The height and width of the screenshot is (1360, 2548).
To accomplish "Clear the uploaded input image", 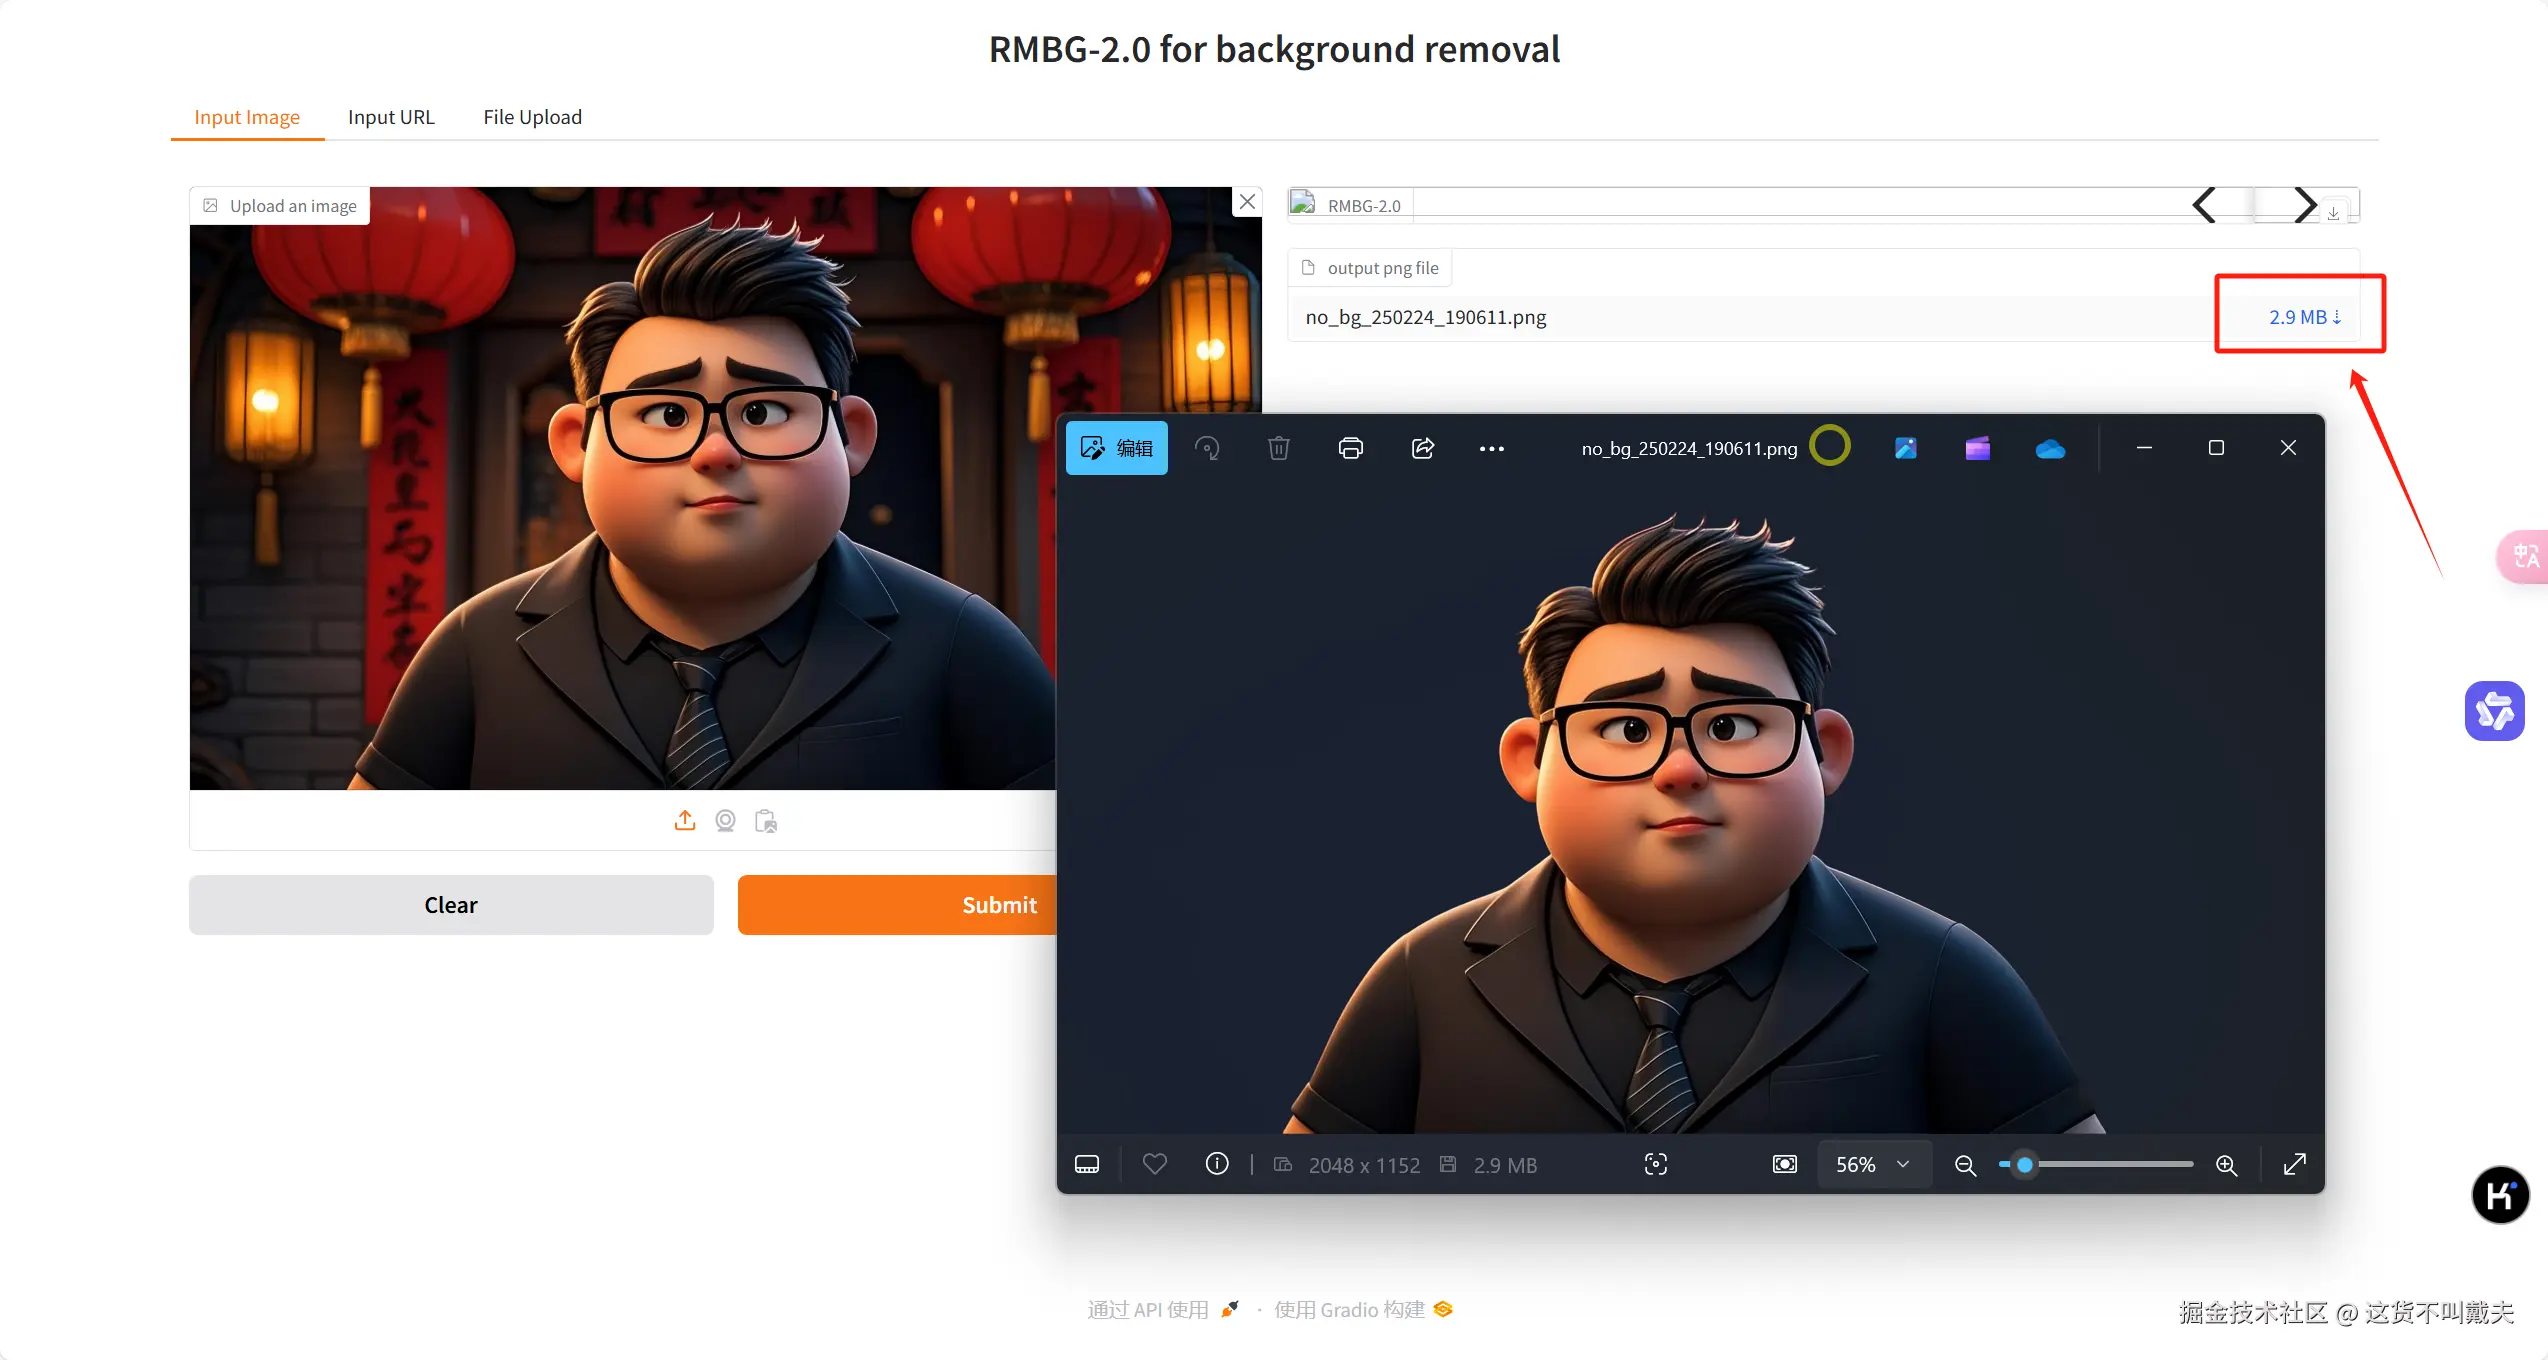I will coord(450,905).
